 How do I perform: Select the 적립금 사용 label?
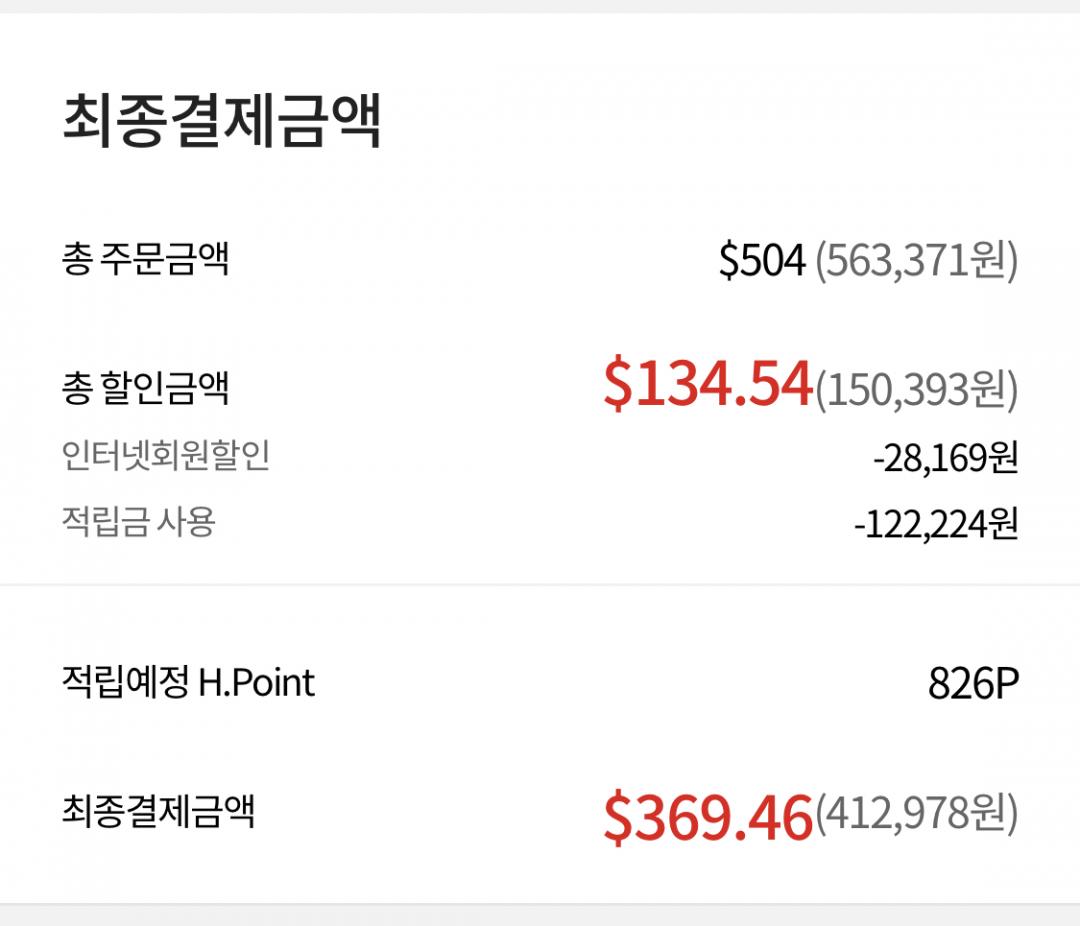(138, 521)
